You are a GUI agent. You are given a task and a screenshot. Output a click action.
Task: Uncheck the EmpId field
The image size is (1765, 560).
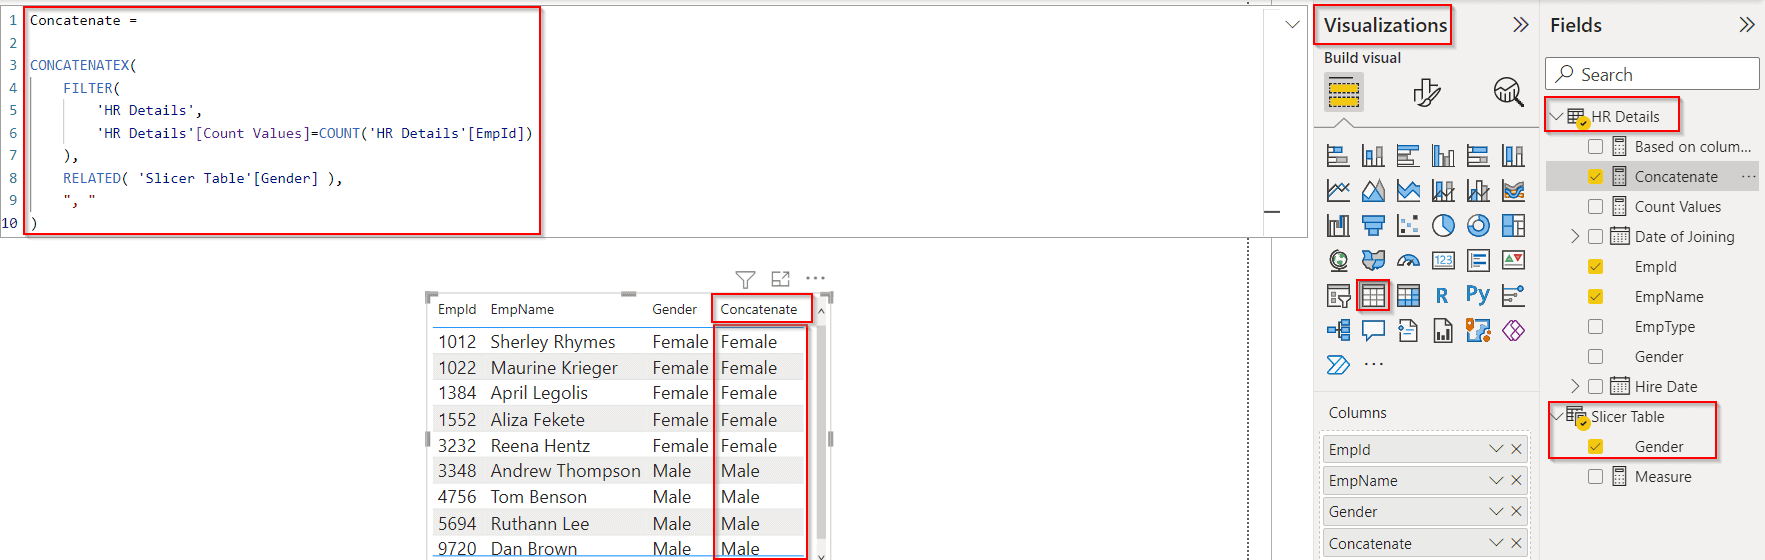pos(1595,266)
